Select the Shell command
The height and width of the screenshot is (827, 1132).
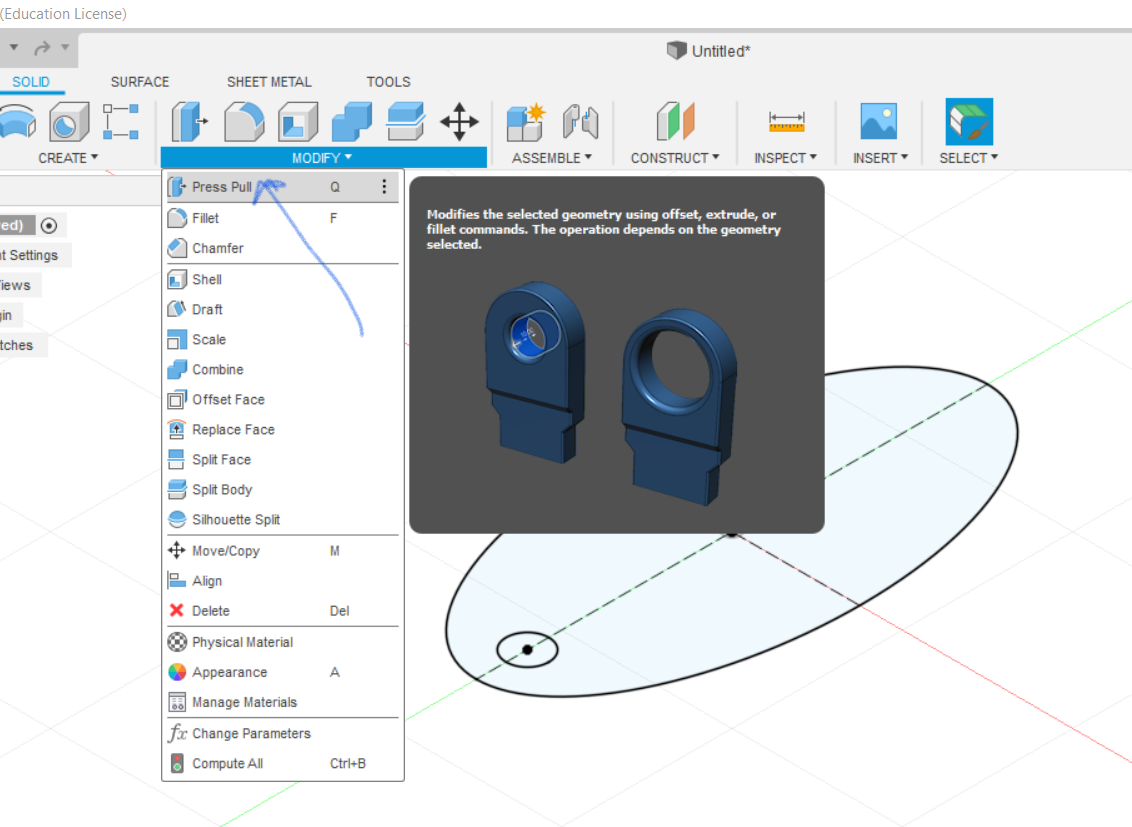(205, 279)
